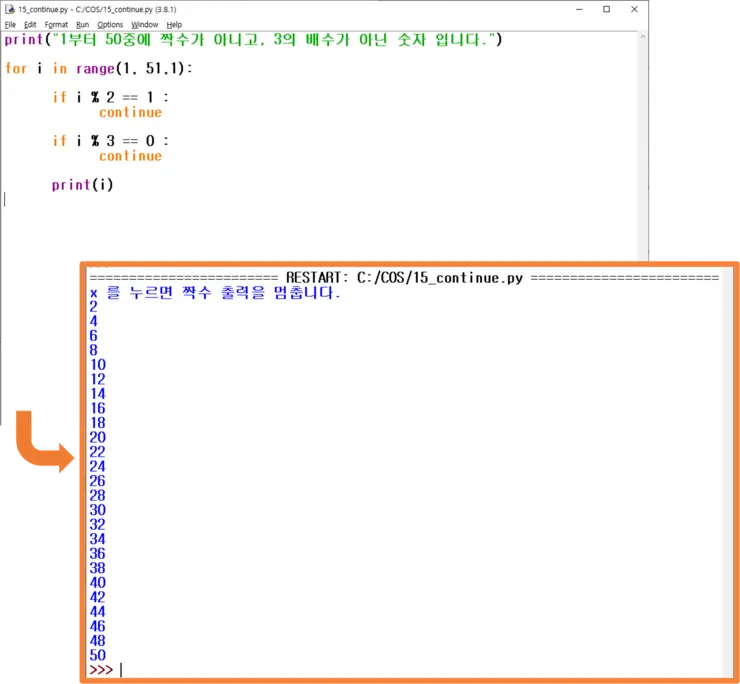This screenshot has height=684, width=740.
Task: Close the 15_continue.py editor window
Action: pyautogui.click(x=634, y=9)
